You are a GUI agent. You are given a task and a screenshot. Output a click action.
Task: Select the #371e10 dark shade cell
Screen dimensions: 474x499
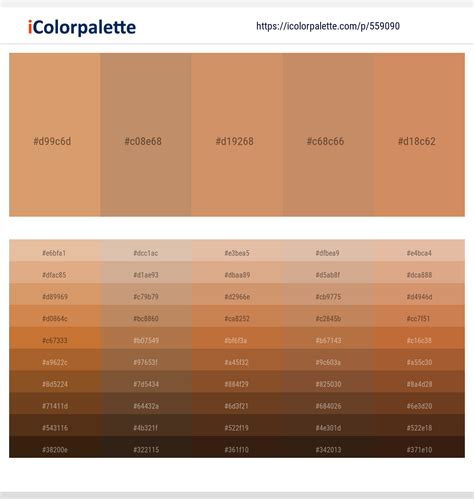[x=419, y=447]
